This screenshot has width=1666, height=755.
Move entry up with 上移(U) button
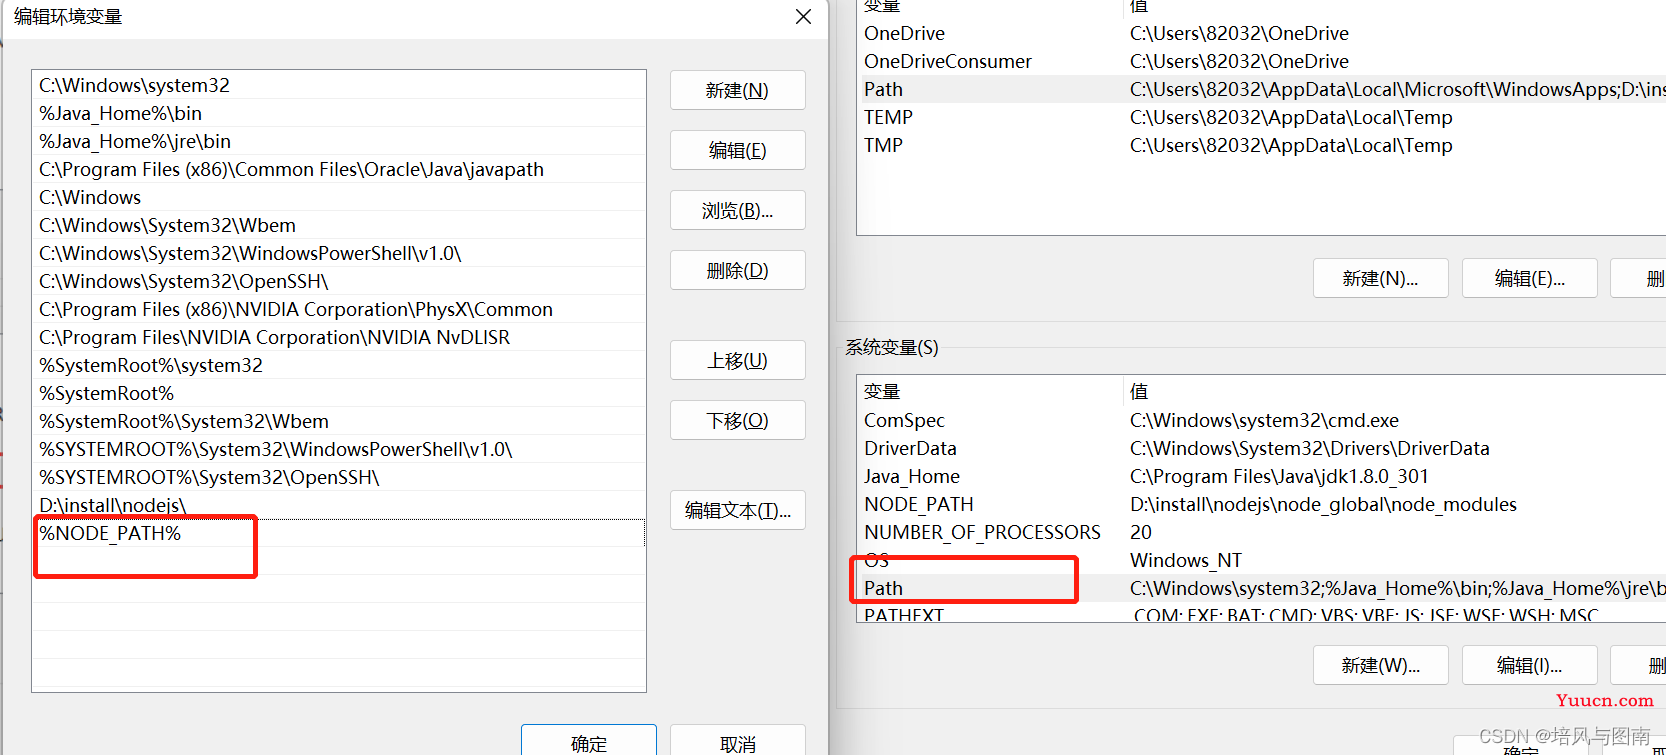[x=737, y=360]
